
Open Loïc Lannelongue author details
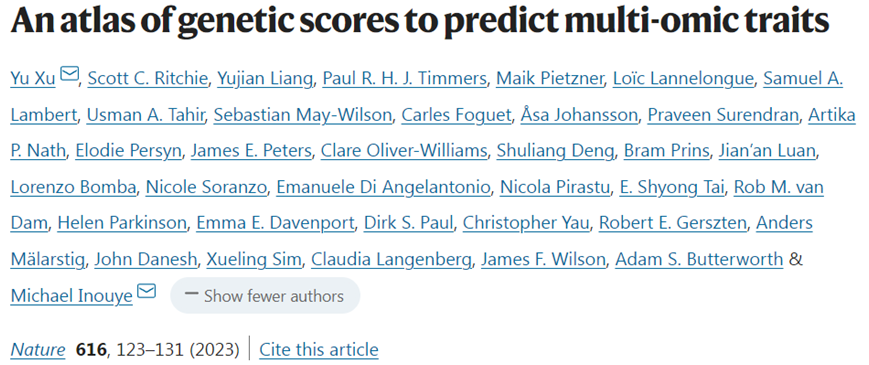[683, 79]
